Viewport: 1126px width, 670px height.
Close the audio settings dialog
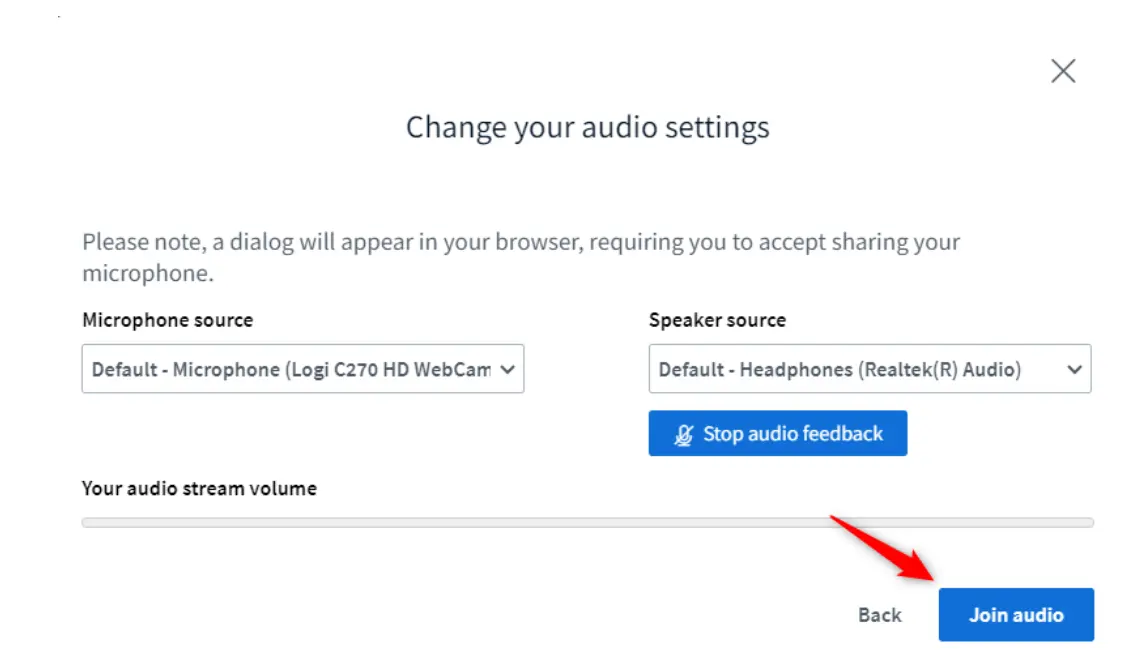pos(1063,71)
